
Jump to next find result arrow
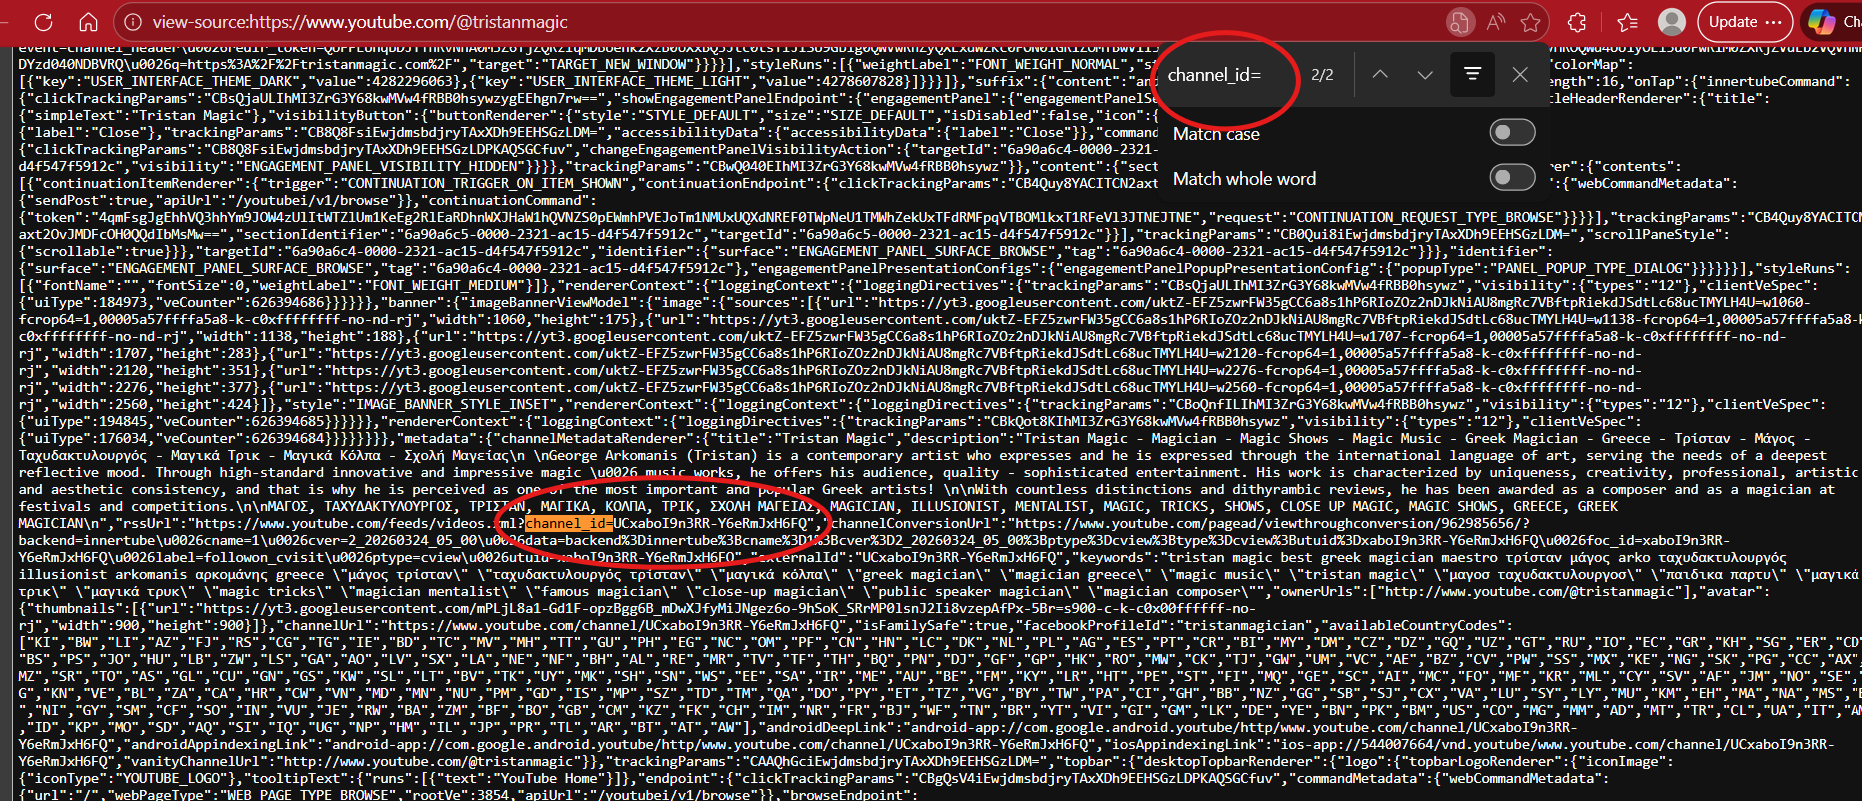click(1425, 75)
